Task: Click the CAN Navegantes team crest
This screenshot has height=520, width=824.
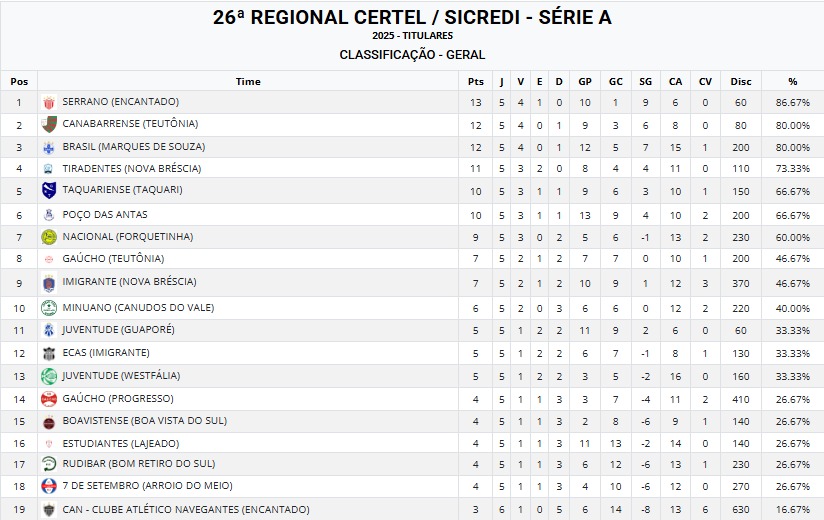Action: tap(49, 510)
